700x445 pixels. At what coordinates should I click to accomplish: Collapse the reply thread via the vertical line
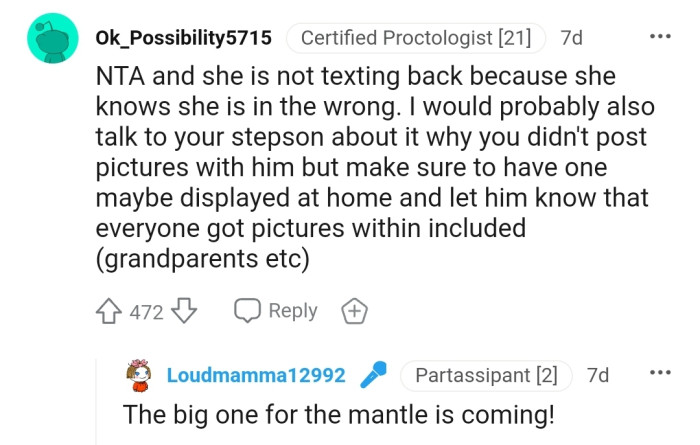(x=97, y=400)
